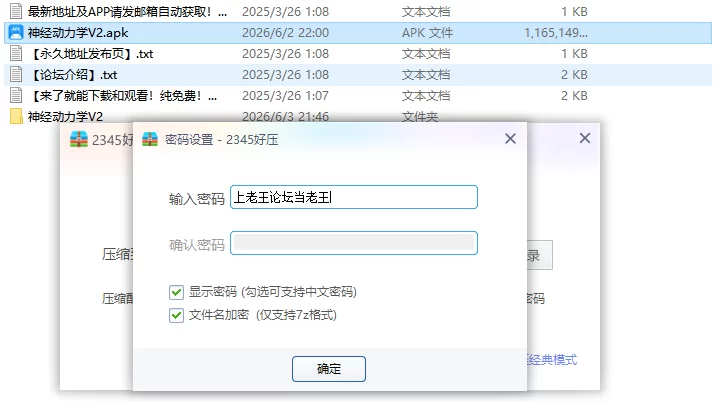Click the 确定 button in password dialog
The height and width of the screenshot is (413, 727).
click(329, 369)
